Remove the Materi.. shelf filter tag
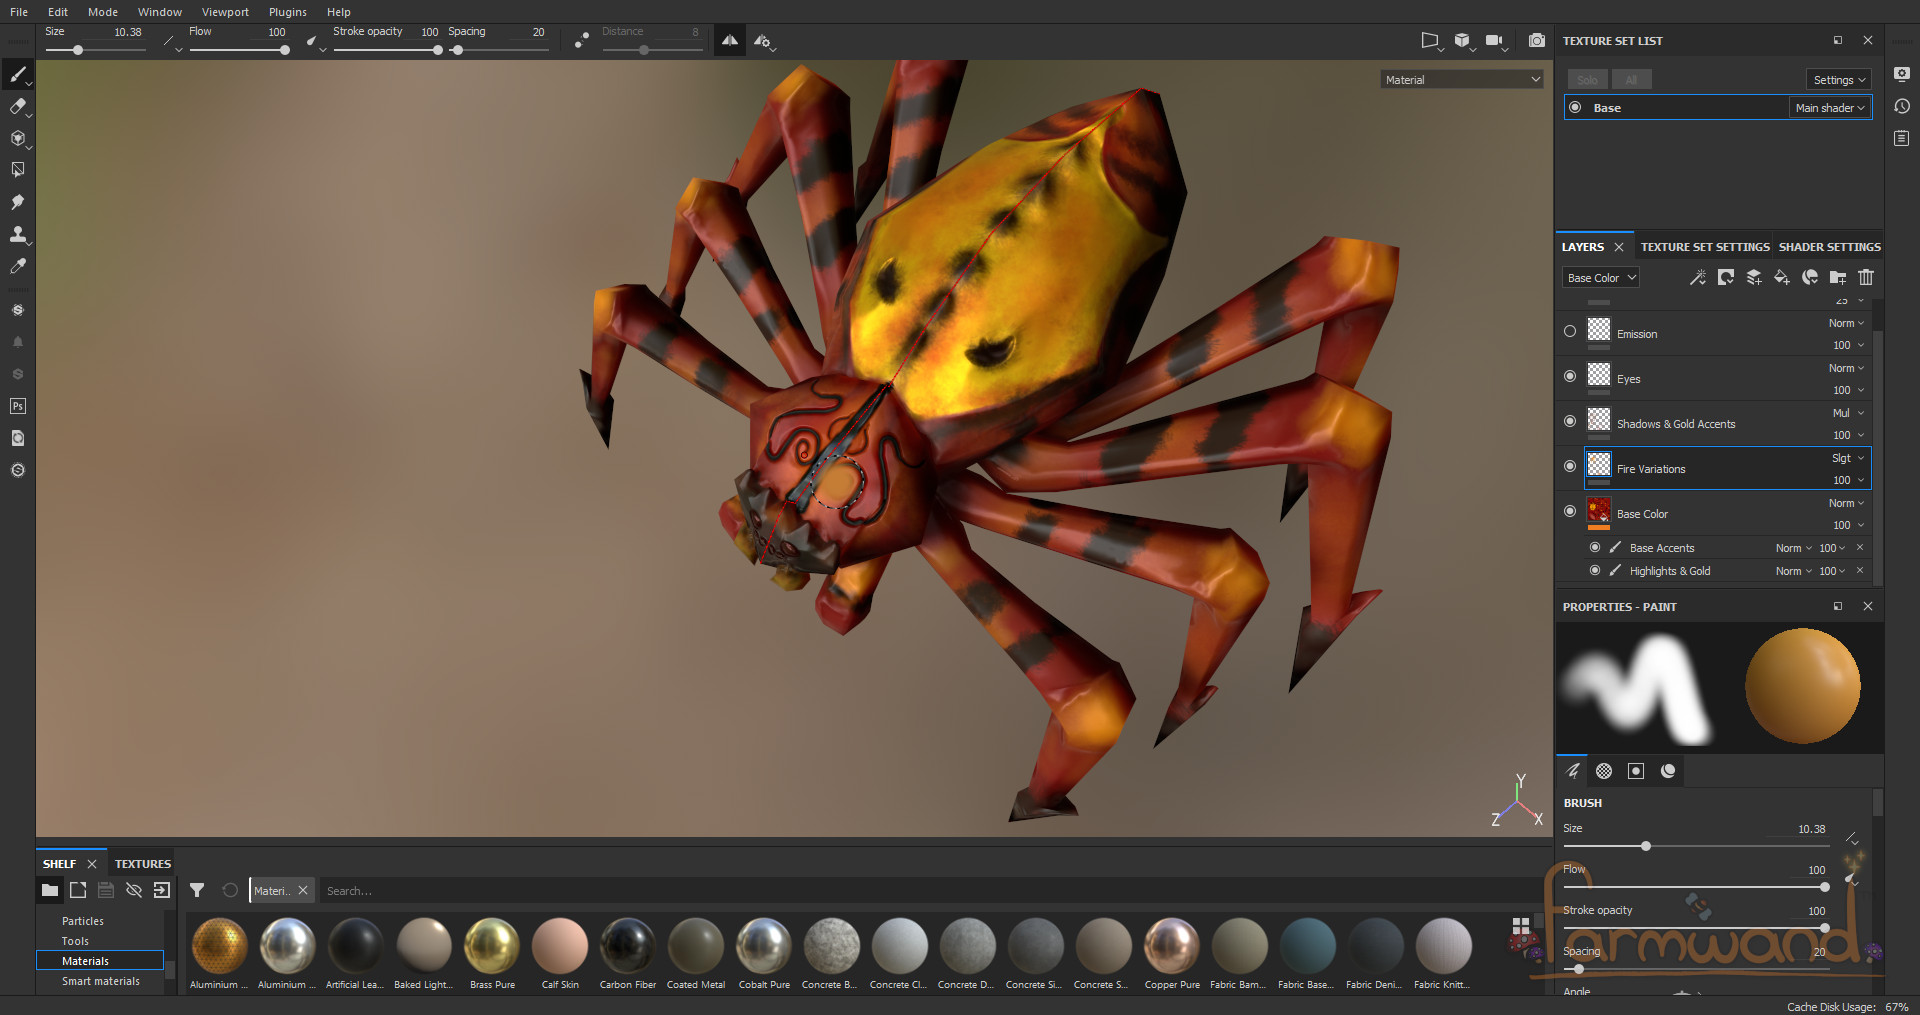The width and height of the screenshot is (1920, 1015). pyautogui.click(x=303, y=890)
